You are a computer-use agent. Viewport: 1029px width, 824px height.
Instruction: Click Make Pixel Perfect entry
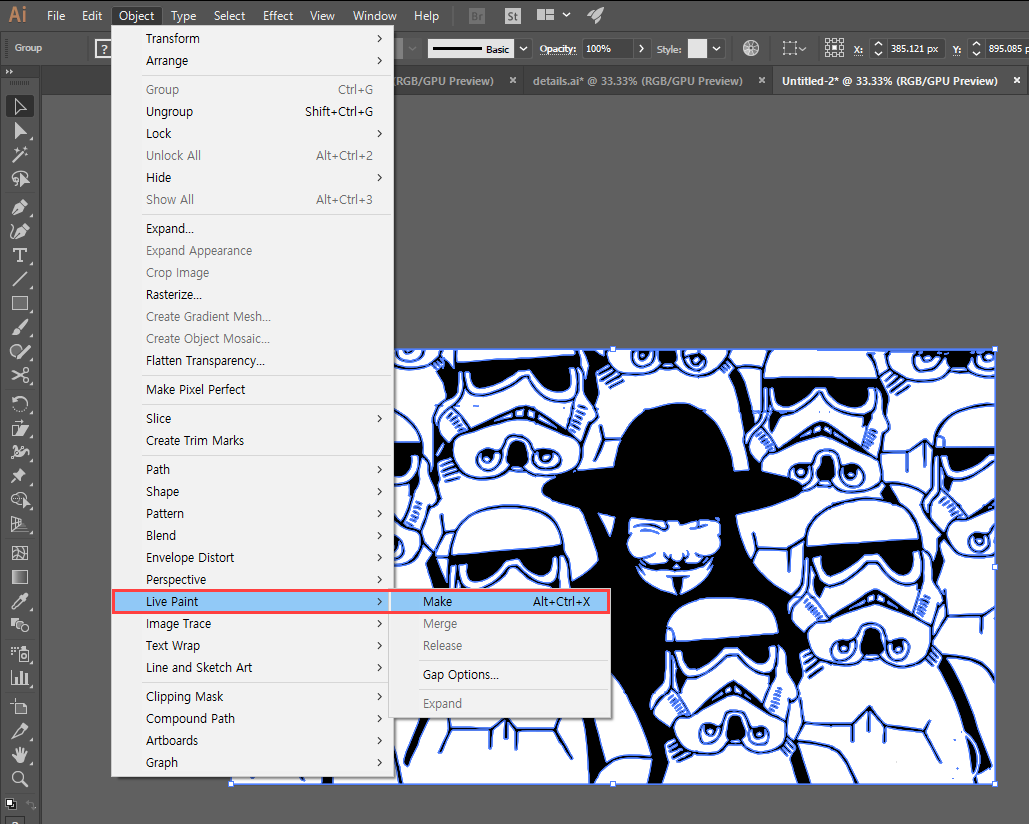pyautogui.click(x=252, y=390)
